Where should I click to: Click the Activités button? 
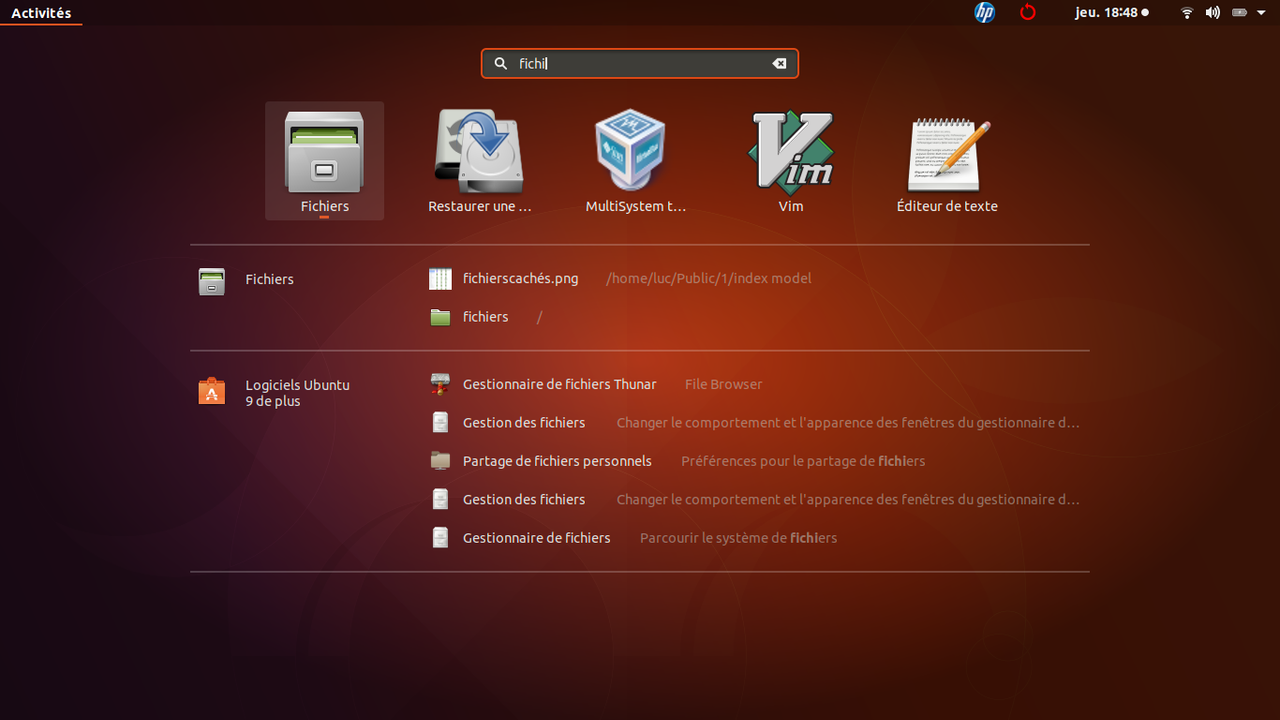pyautogui.click(x=41, y=13)
